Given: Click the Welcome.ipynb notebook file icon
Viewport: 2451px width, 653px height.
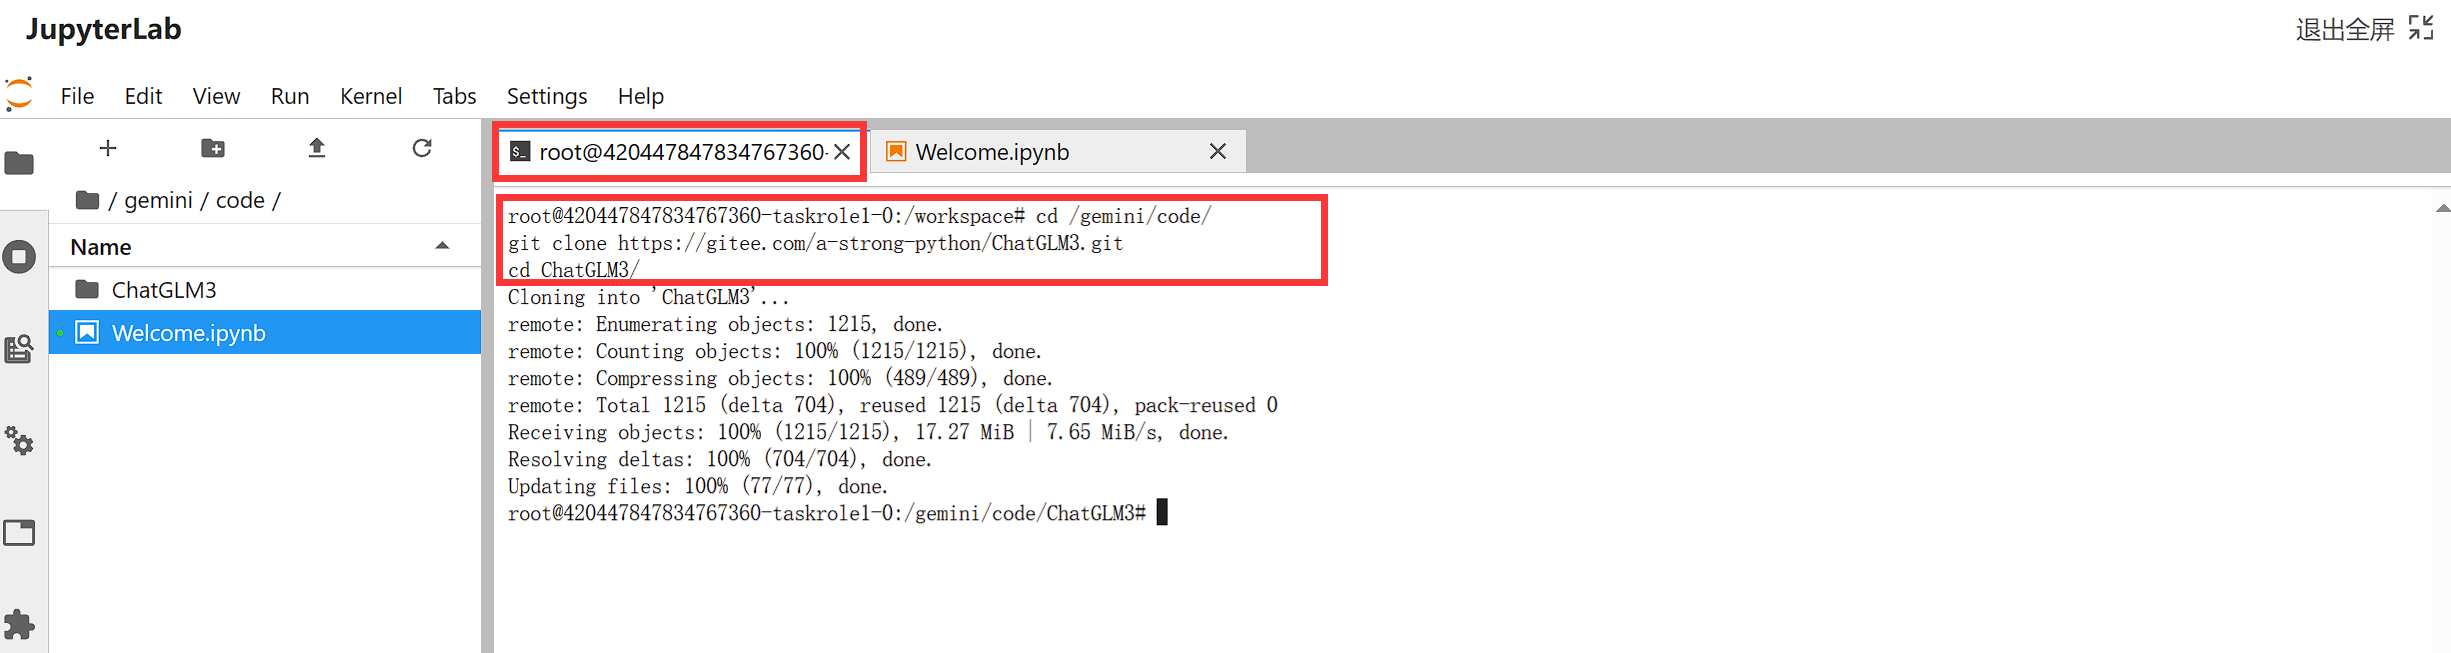Looking at the screenshot, I should 87,332.
